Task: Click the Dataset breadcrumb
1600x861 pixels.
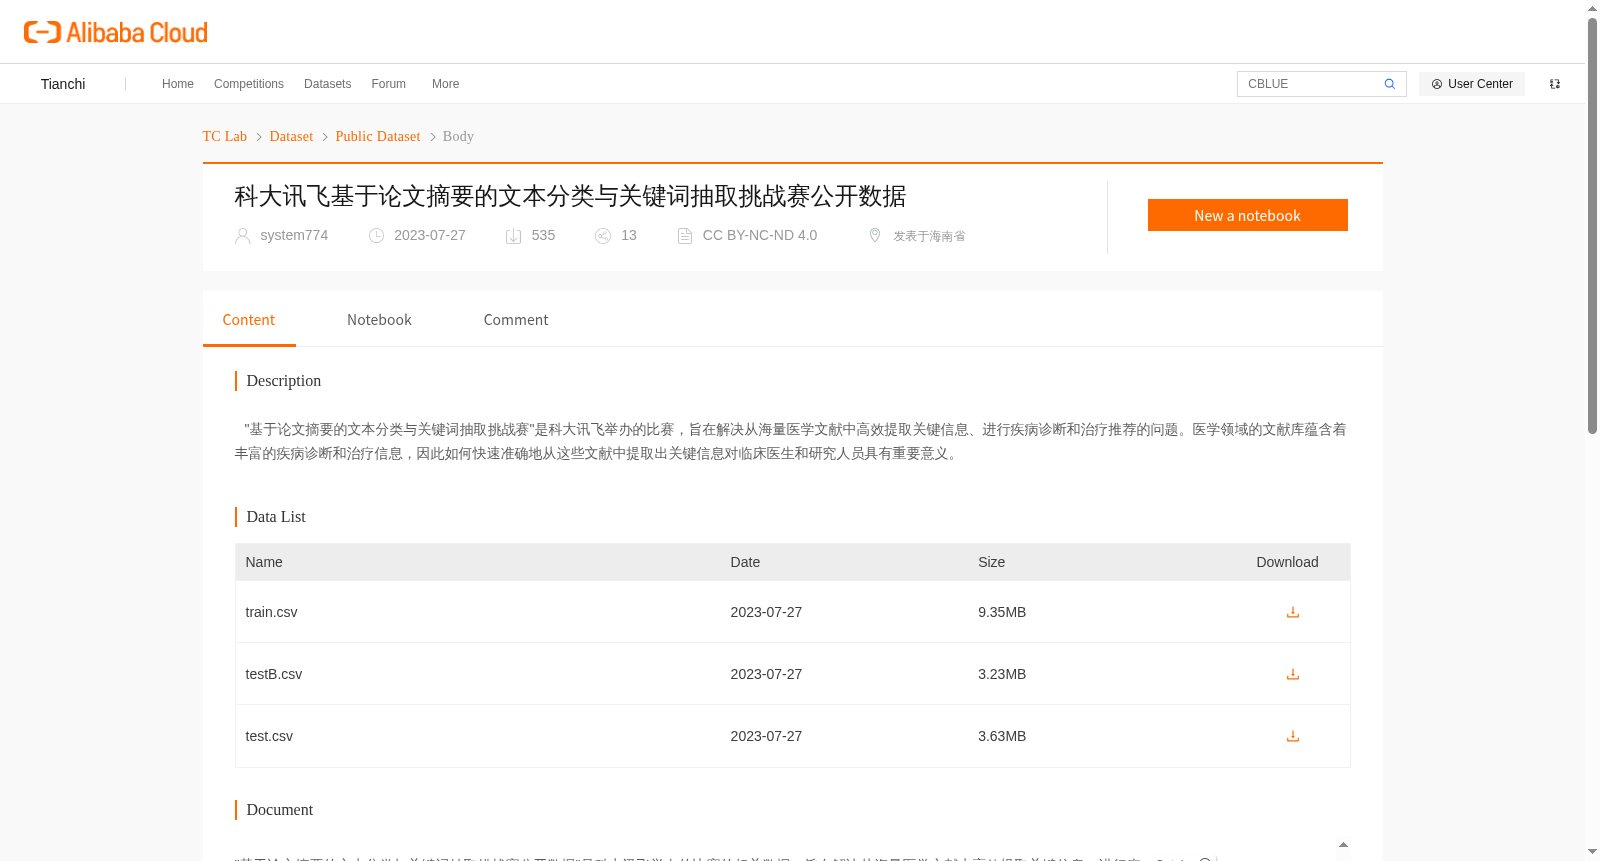Action: click(x=291, y=136)
